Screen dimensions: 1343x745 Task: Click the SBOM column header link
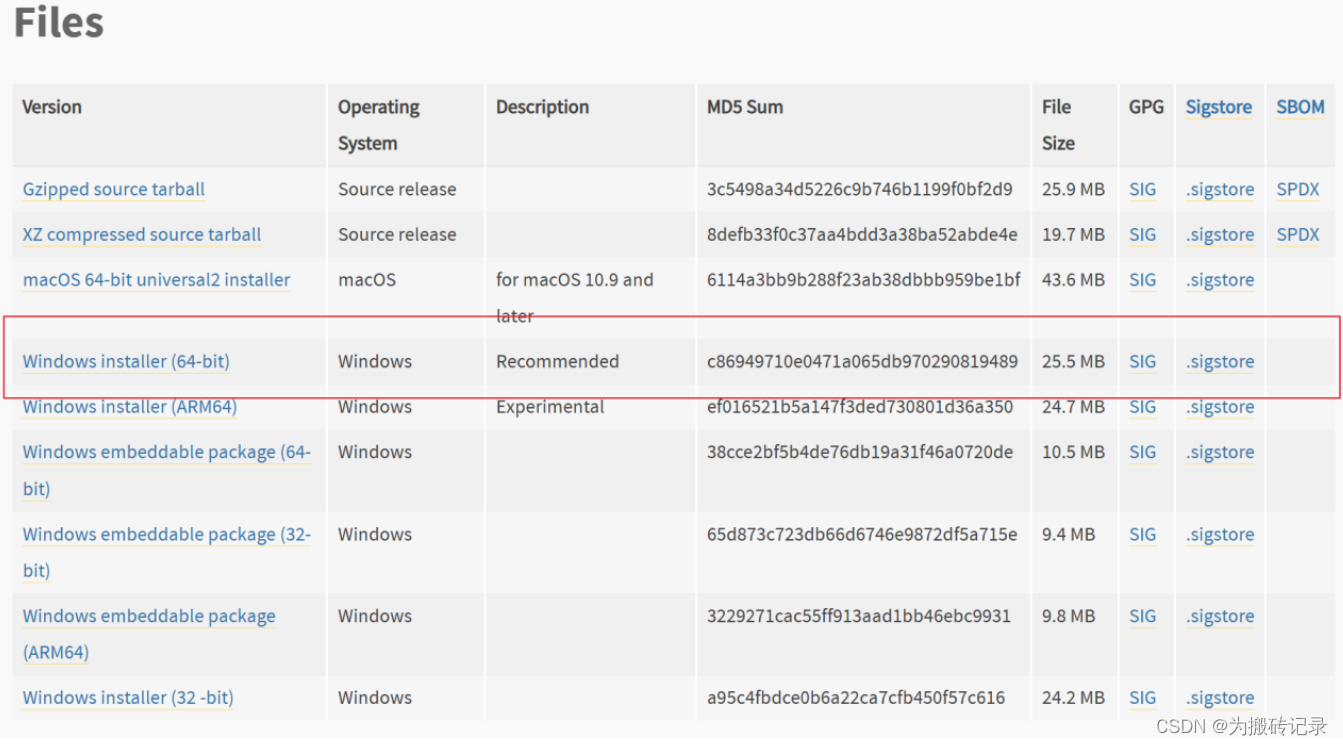coord(1299,107)
